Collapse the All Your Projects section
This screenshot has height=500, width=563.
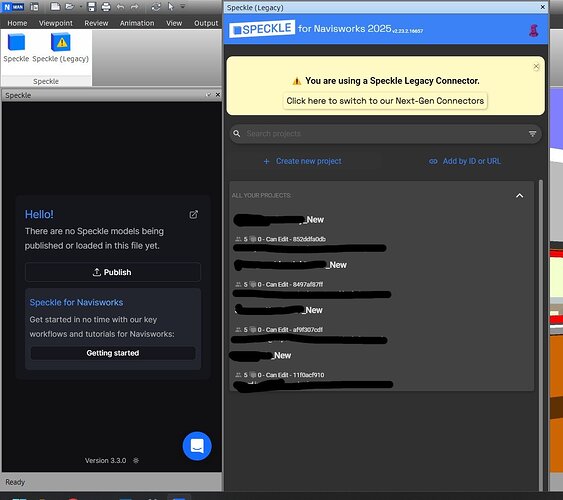519,196
